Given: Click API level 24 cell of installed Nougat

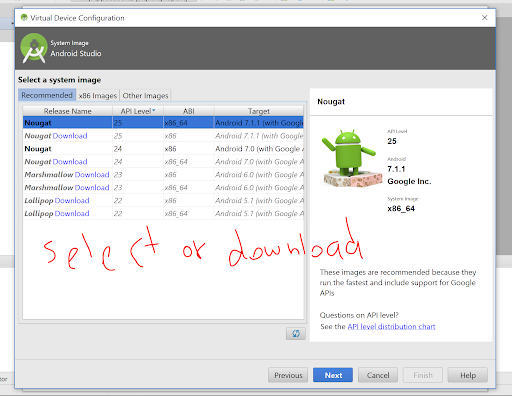Looking at the screenshot, I should point(138,149).
